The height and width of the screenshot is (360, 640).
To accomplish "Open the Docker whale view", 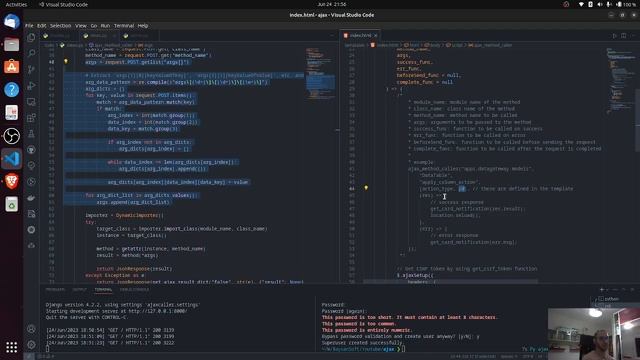I will point(31,198).
